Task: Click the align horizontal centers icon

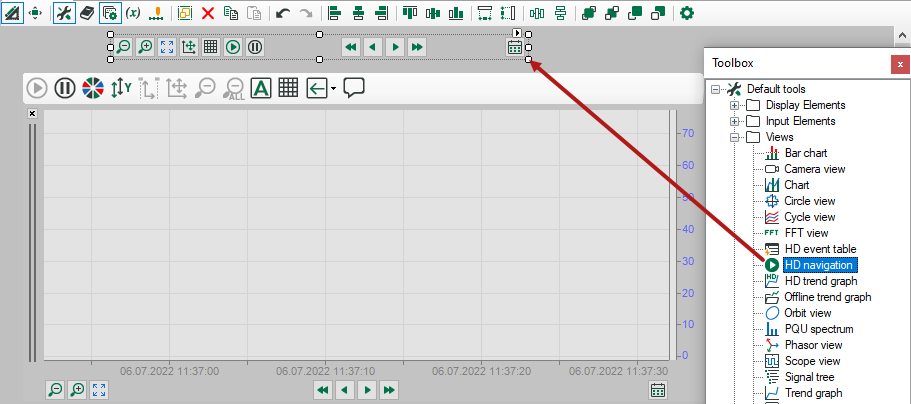Action: click(x=358, y=13)
